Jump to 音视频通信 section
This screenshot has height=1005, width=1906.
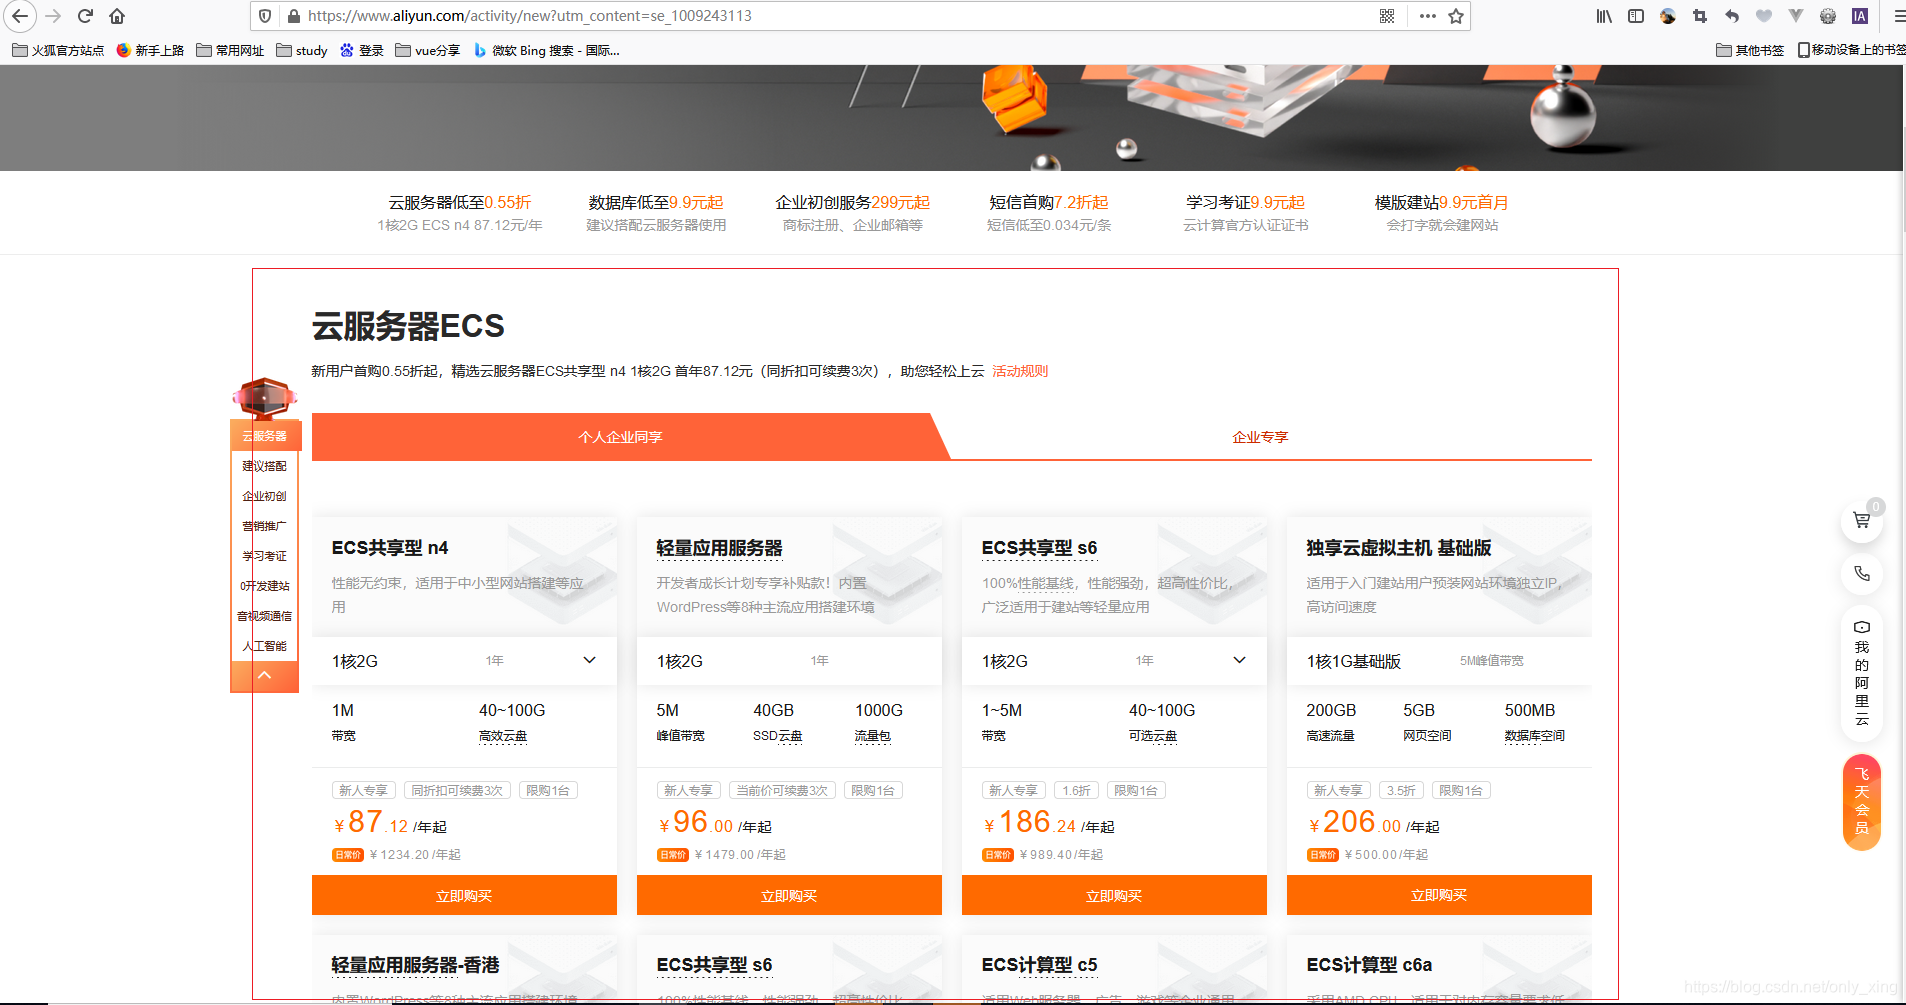(x=264, y=616)
